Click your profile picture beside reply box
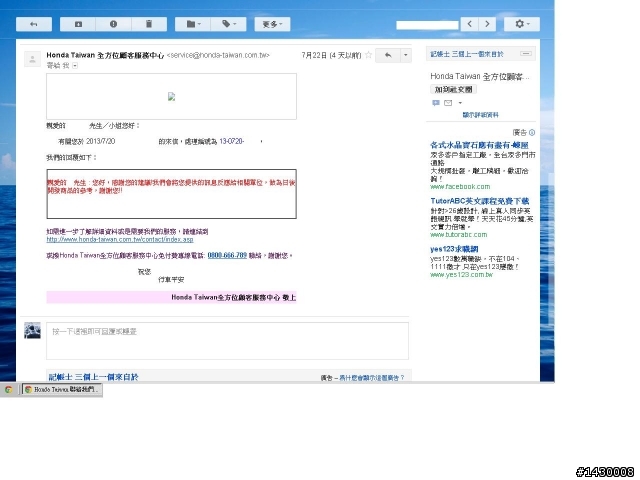 (32, 330)
